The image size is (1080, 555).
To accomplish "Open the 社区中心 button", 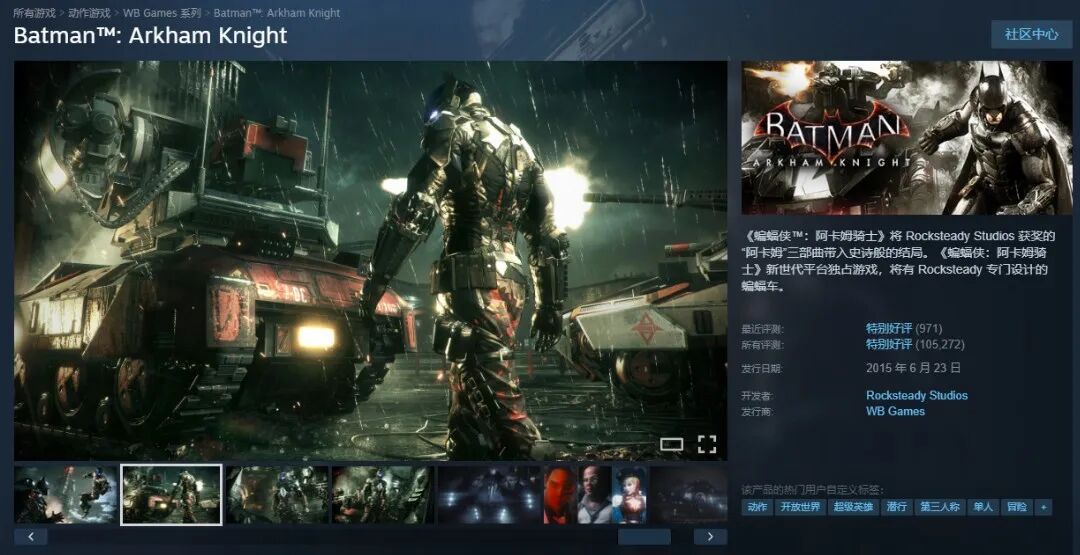I will click(x=1031, y=34).
